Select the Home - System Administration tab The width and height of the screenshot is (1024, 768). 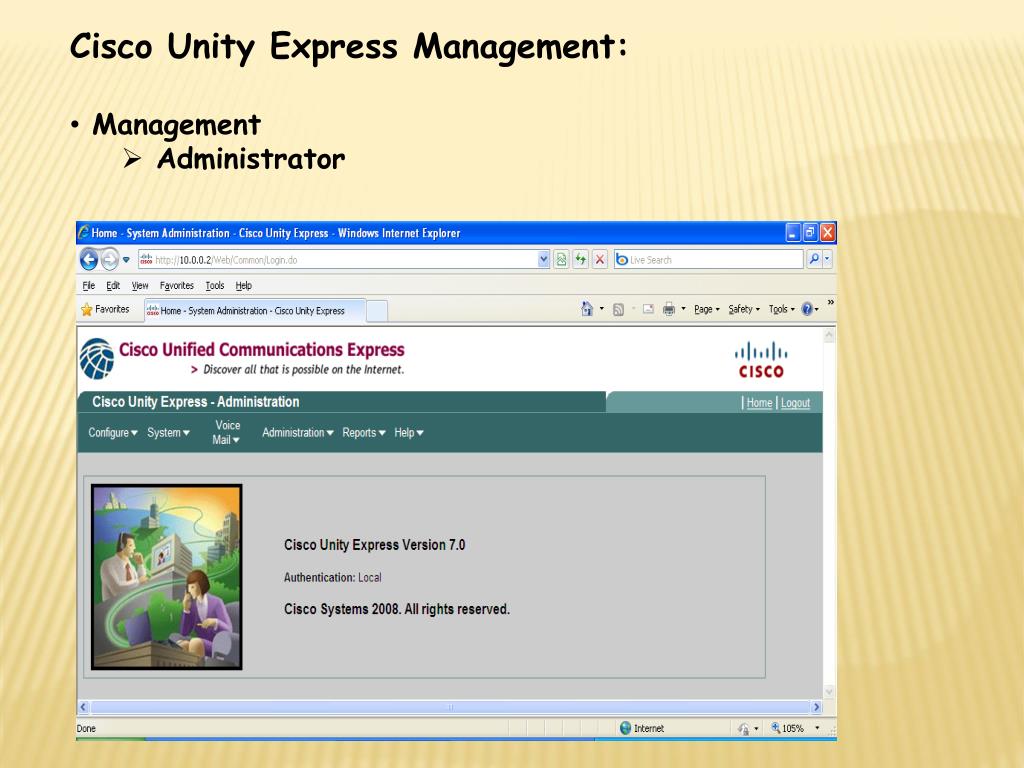click(x=255, y=311)
